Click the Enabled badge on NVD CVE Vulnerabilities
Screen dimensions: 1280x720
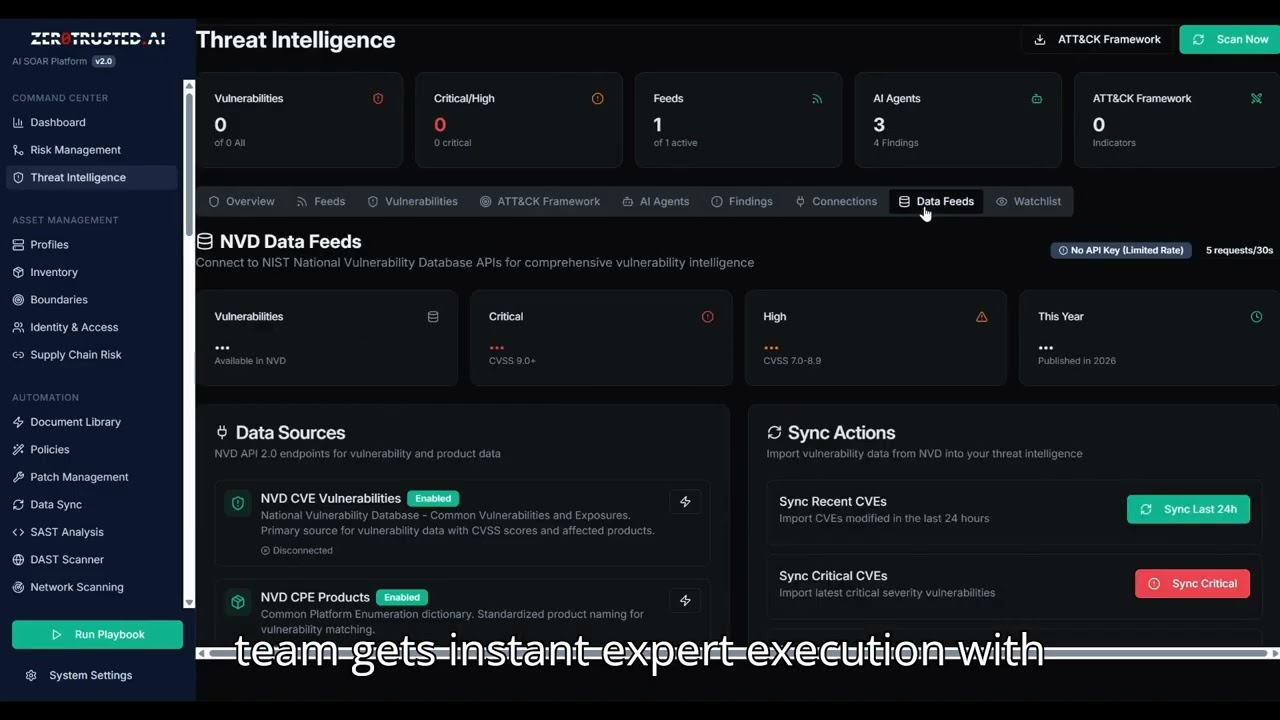pyautogui.click(x=433, y=499)
